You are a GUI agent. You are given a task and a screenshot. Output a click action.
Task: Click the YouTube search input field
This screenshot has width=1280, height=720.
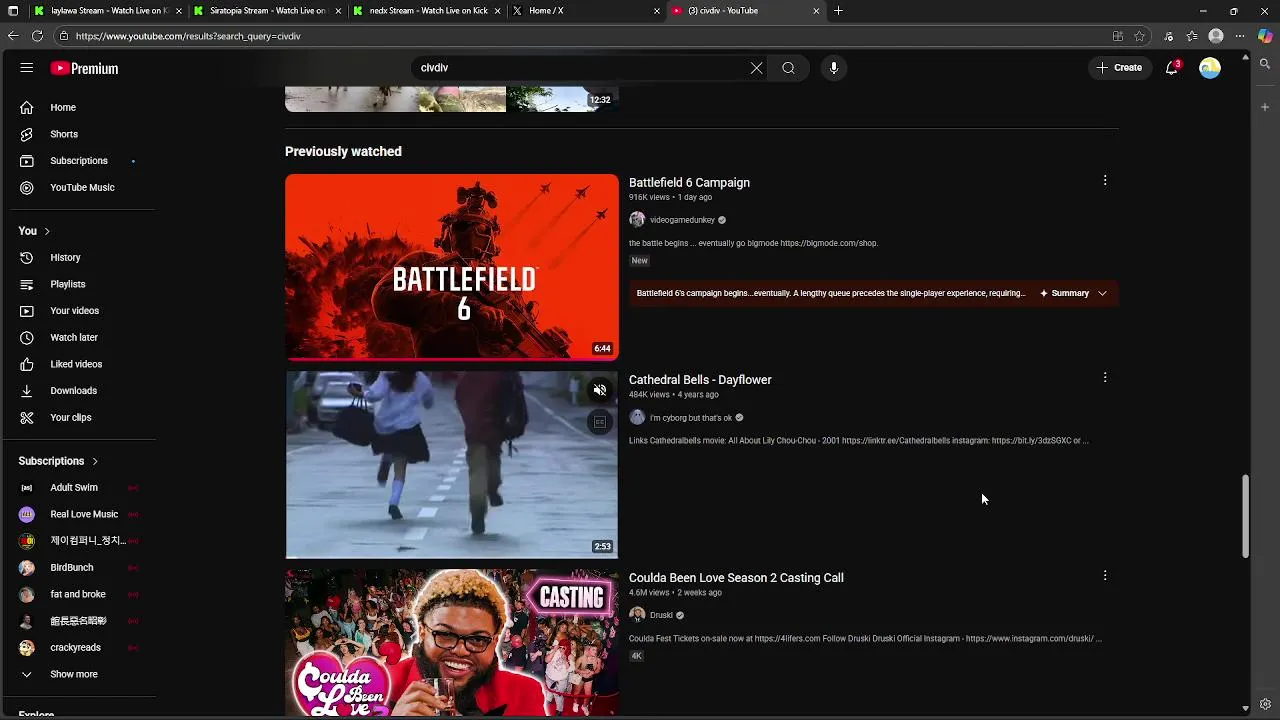pyautogui.click(x=580, y=68)
